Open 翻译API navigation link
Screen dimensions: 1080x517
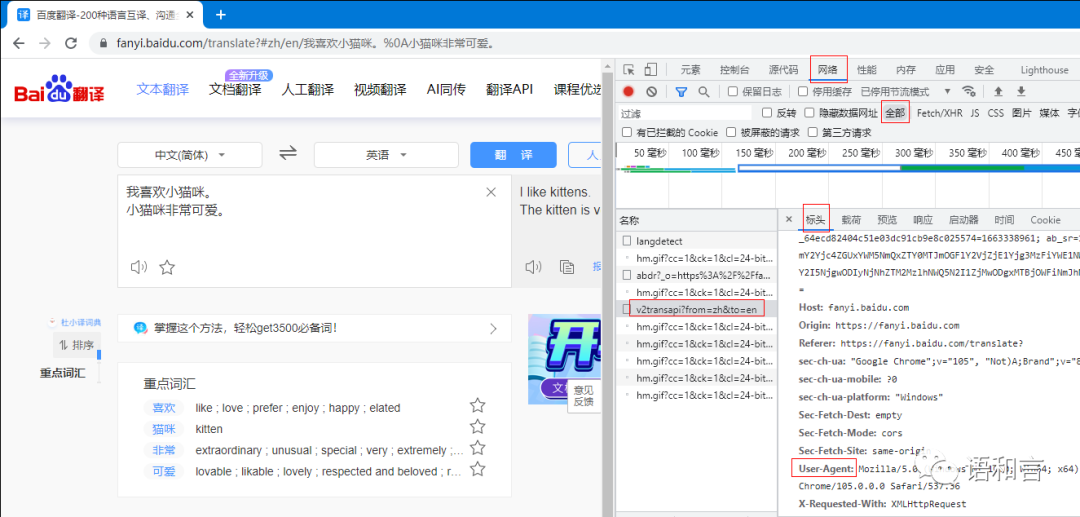click(x=510, y=89)
